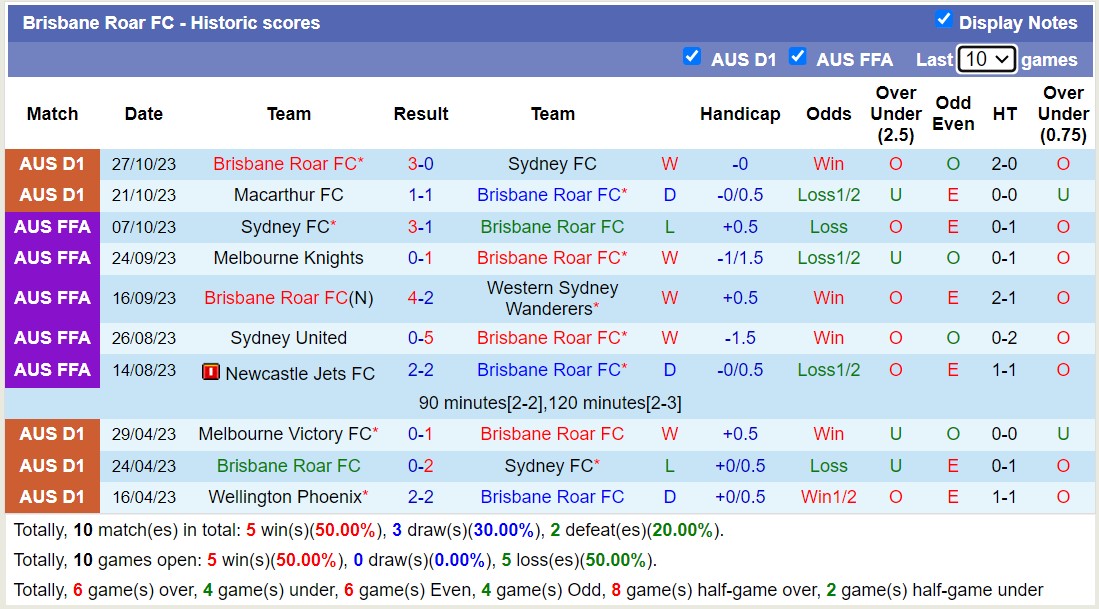The width and height of the screenshot is (1099, 609).
Task: Click Macarthur FC team name
Action: (288, 195)
